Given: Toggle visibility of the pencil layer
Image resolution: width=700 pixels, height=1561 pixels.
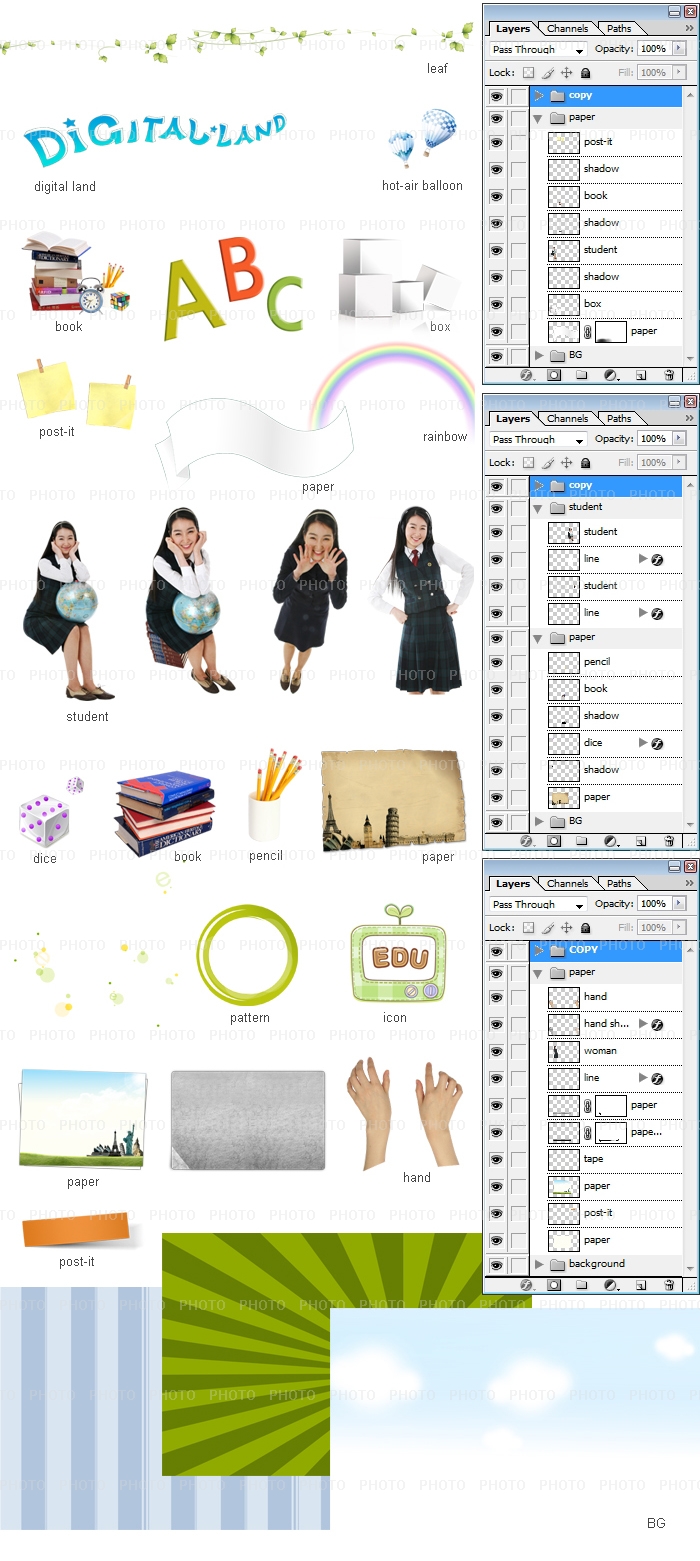Looking at the screenshot, I should (496, 662).
